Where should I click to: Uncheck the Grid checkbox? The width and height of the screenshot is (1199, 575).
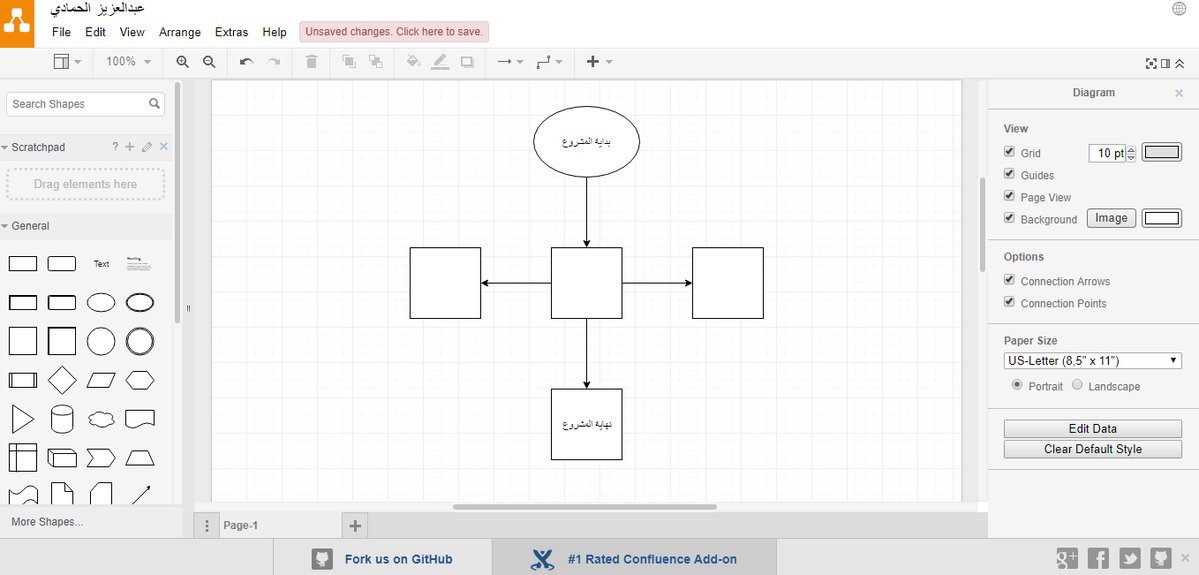point(1009,152)
